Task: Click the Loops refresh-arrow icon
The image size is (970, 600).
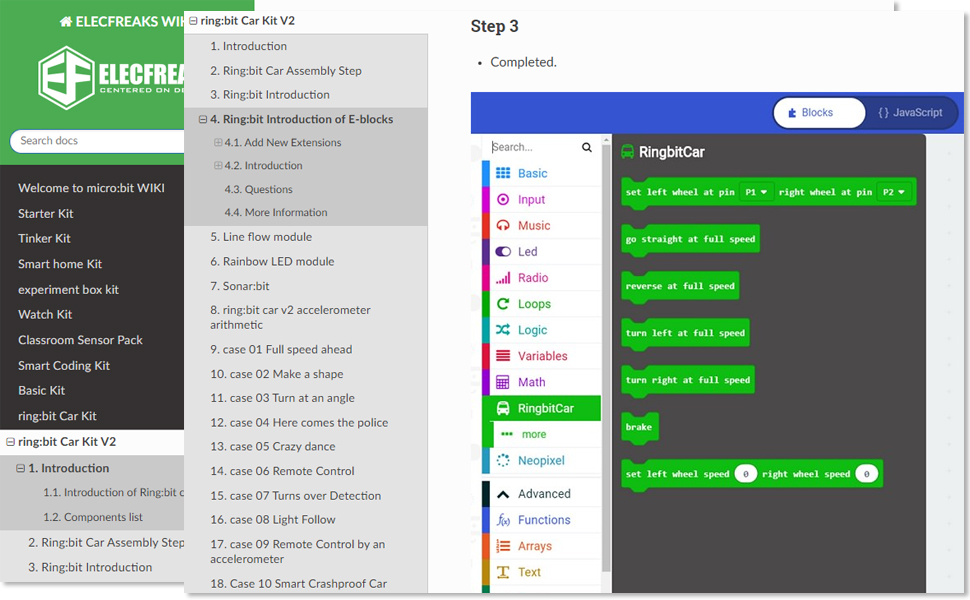Action: pos(503,304)
